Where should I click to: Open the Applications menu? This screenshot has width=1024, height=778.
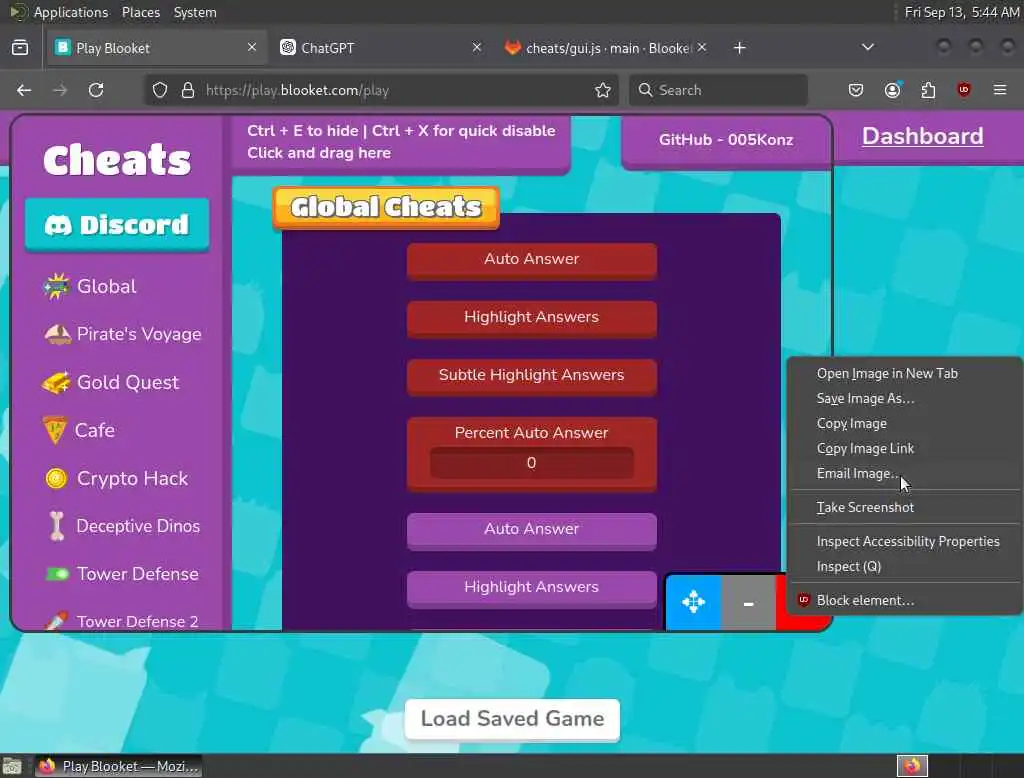point(71,12)
